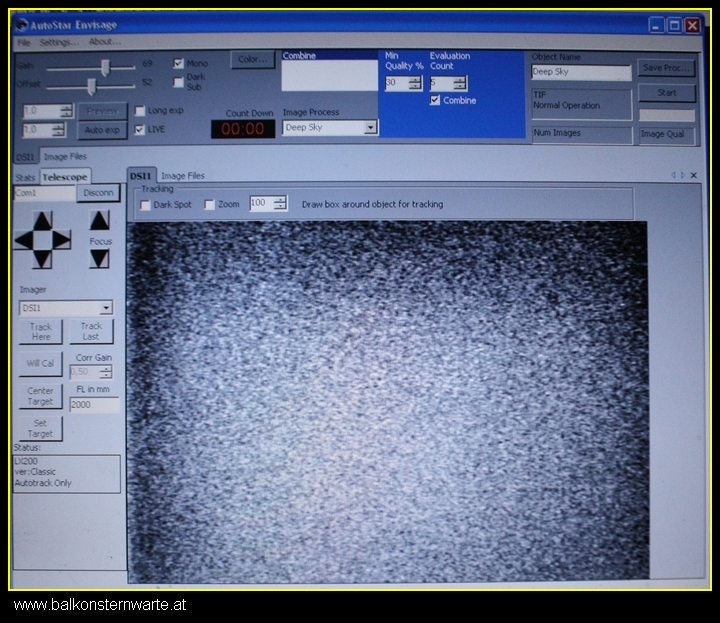Expand the Imager DSI1 dropdown
The image size is (720, 623).
tap(106, 308)
